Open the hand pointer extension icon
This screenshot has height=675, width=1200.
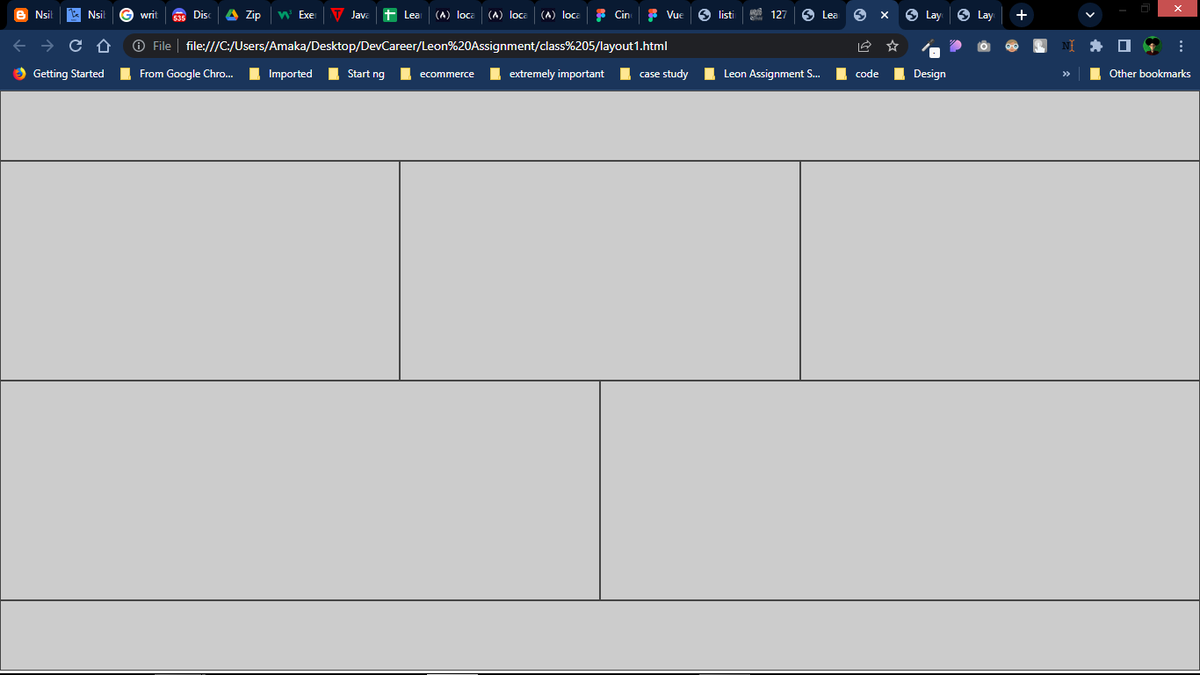1040,46
